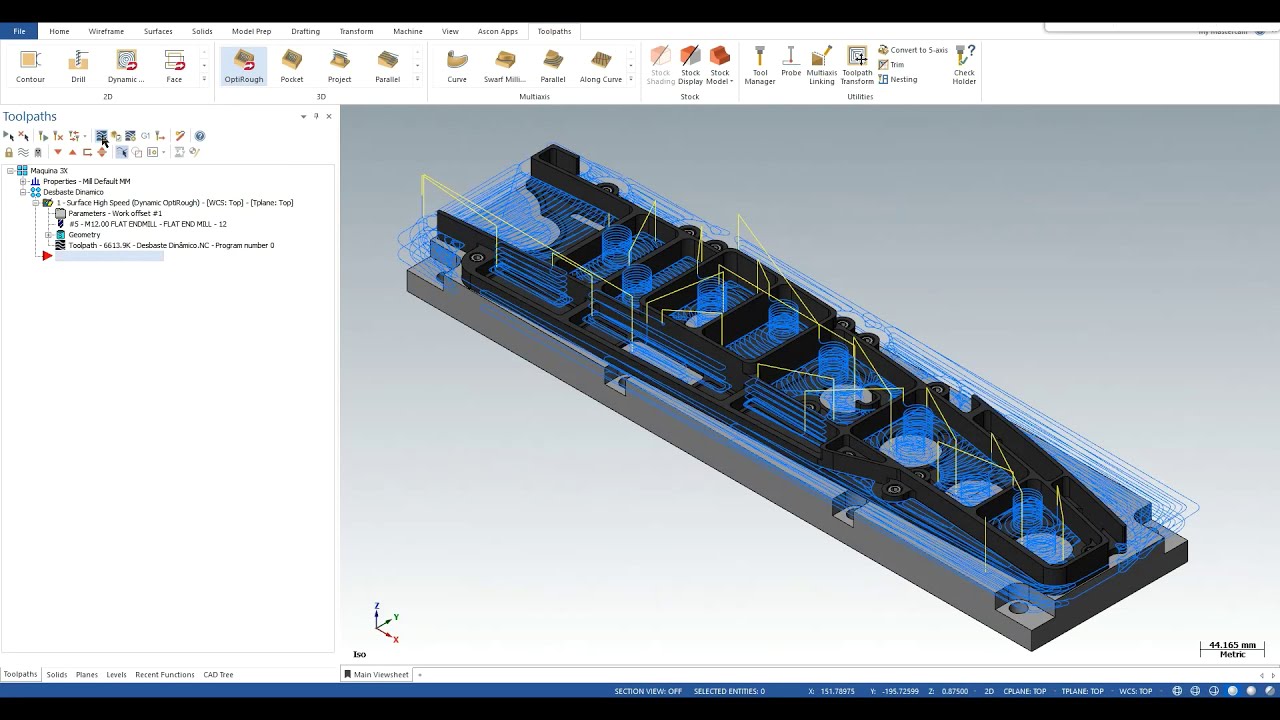The height and width of the screenshot is (720, 1280).
Task: Open the Tool Manager
Action: [760, 66]
